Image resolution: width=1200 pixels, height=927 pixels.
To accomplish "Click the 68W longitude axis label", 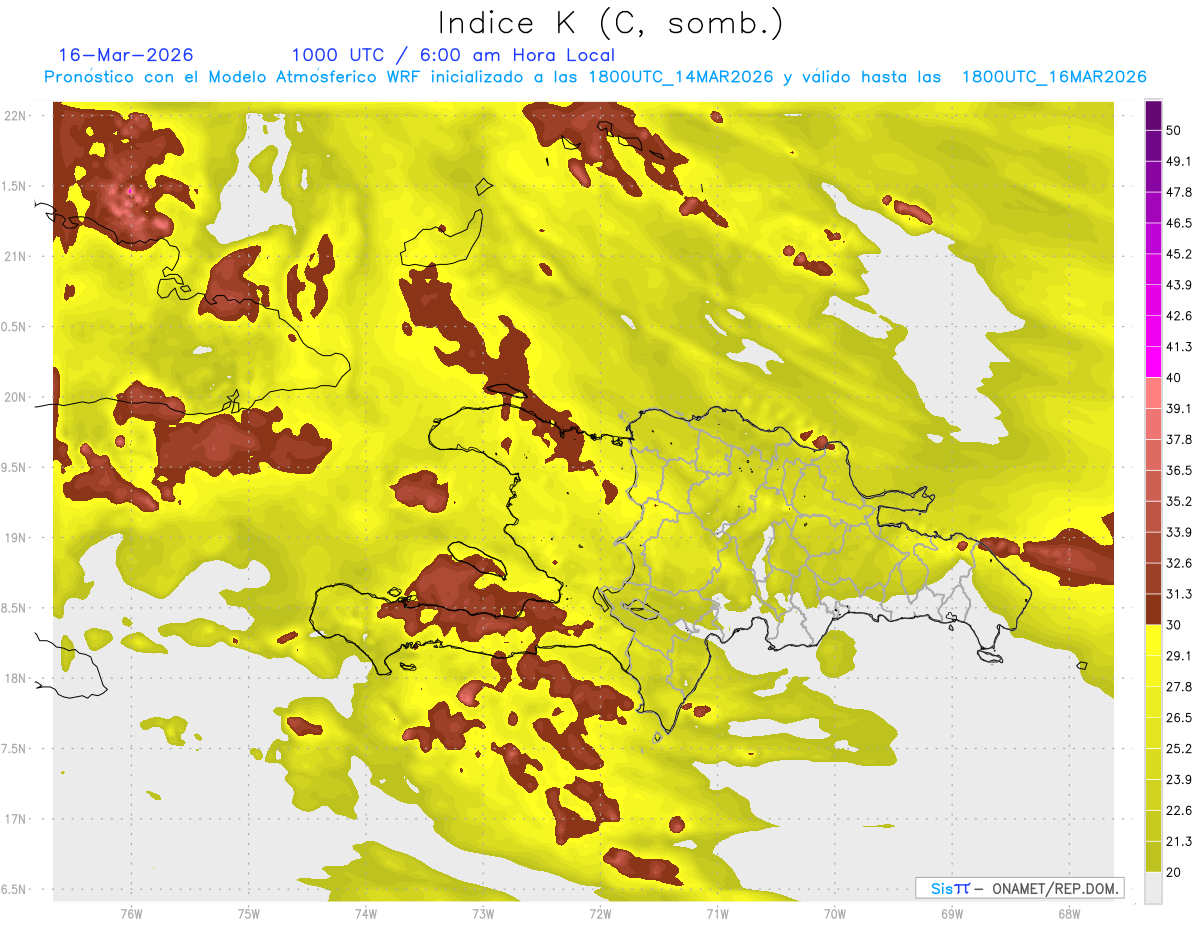I will click(x=1069, y=913).
